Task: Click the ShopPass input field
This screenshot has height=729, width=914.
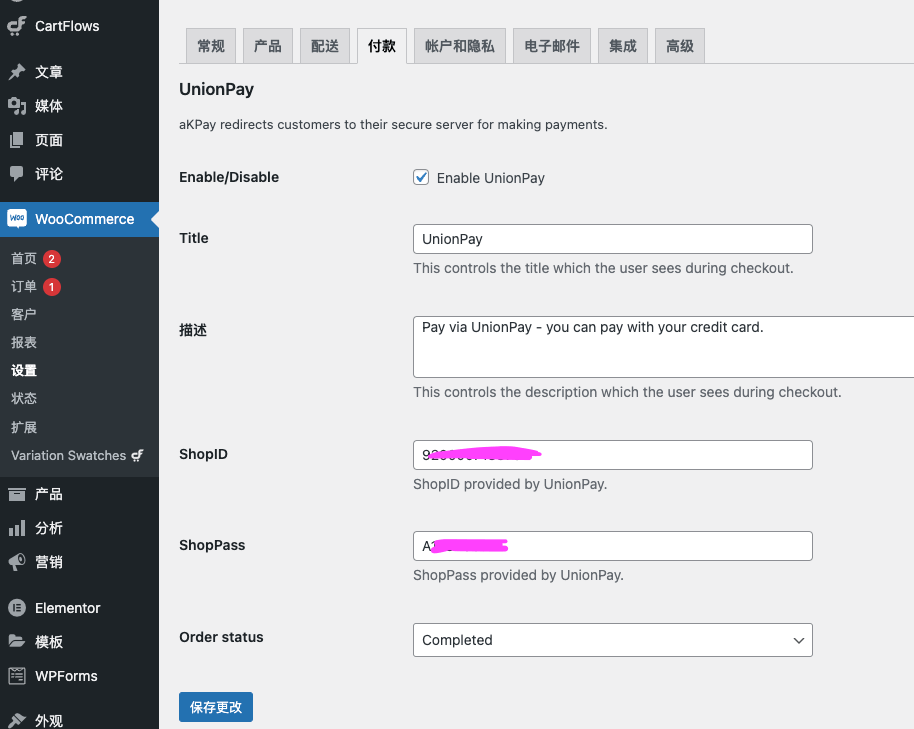Action: pyautogui.click(x=613, y=546)
